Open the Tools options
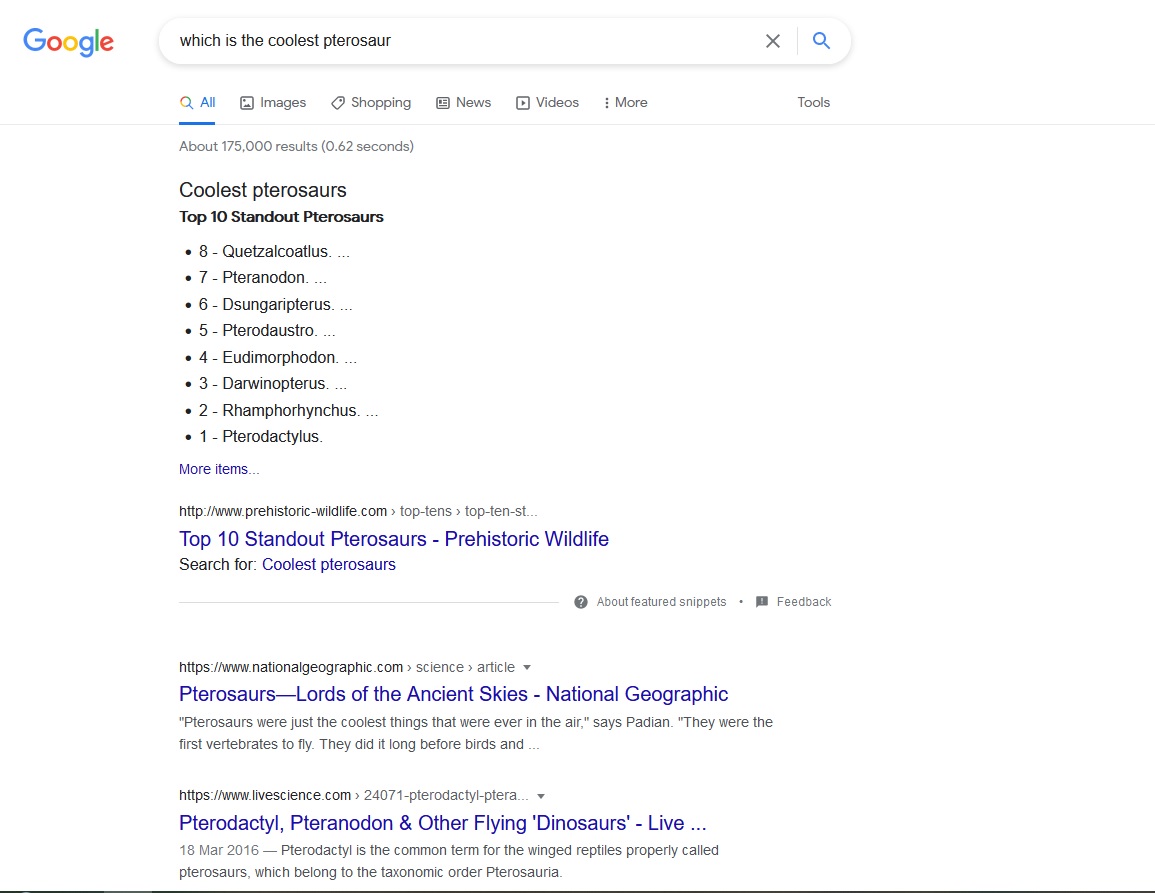 coord(813,102)
